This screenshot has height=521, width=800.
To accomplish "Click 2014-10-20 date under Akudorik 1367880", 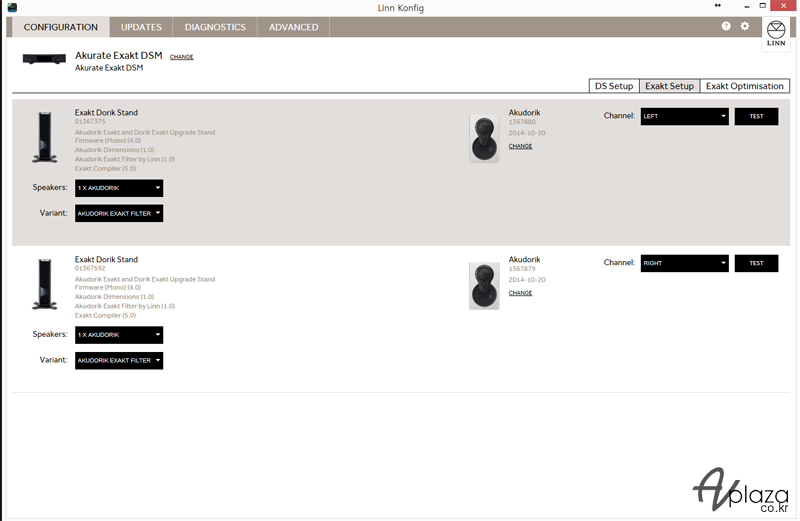I will click(x=527, y=133).
